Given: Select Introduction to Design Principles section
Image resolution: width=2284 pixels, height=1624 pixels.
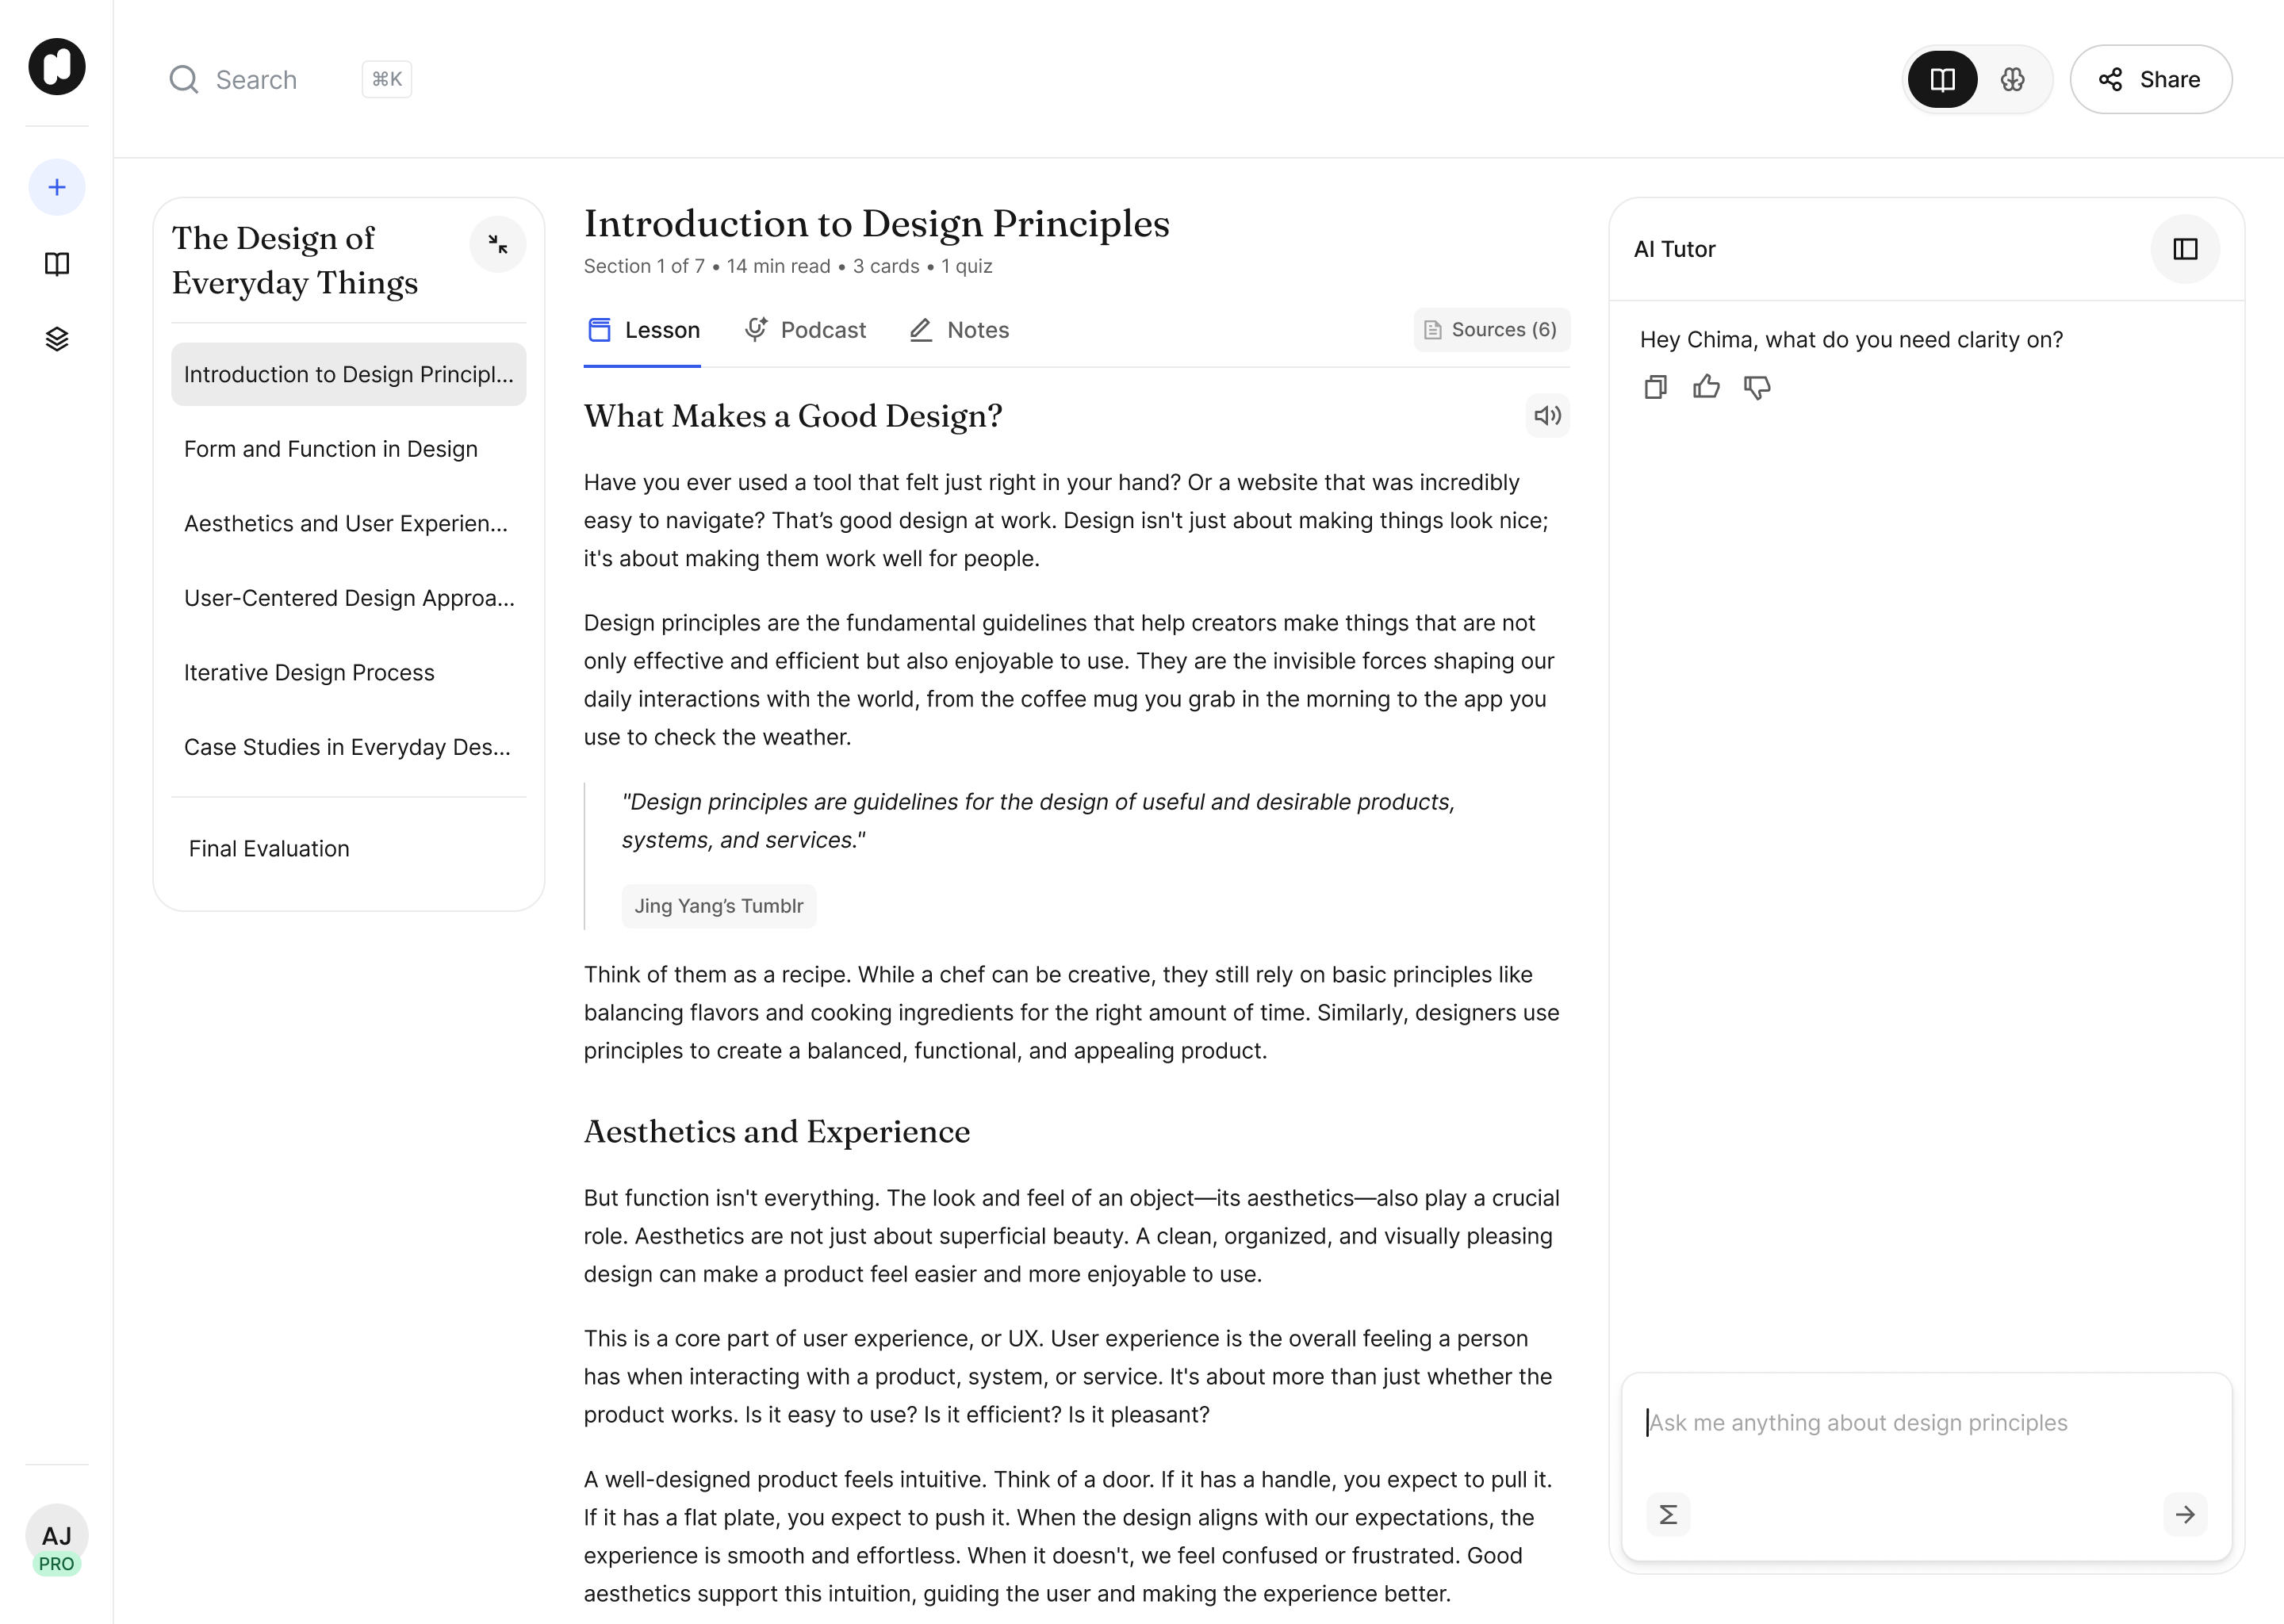Looking at the screenshot, I should [349, 374].
